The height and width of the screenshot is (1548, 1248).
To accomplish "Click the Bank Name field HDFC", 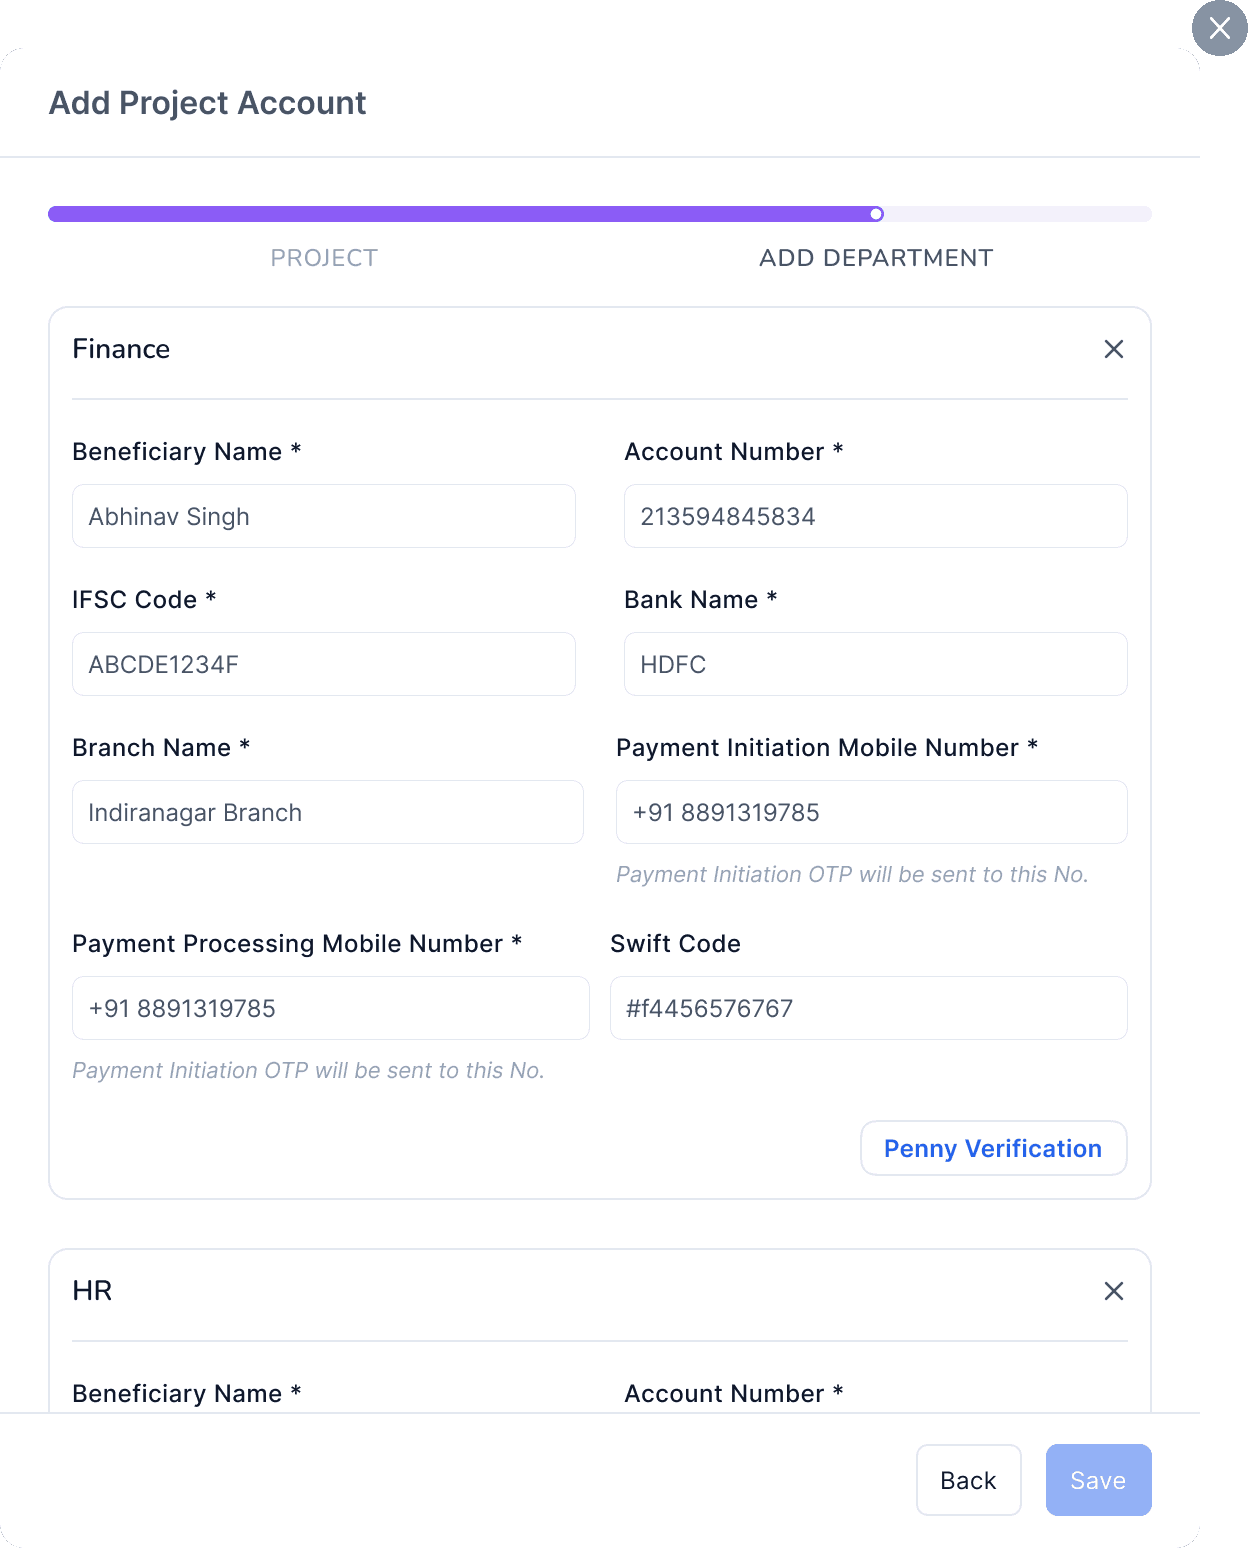I will tap(876, 664).
